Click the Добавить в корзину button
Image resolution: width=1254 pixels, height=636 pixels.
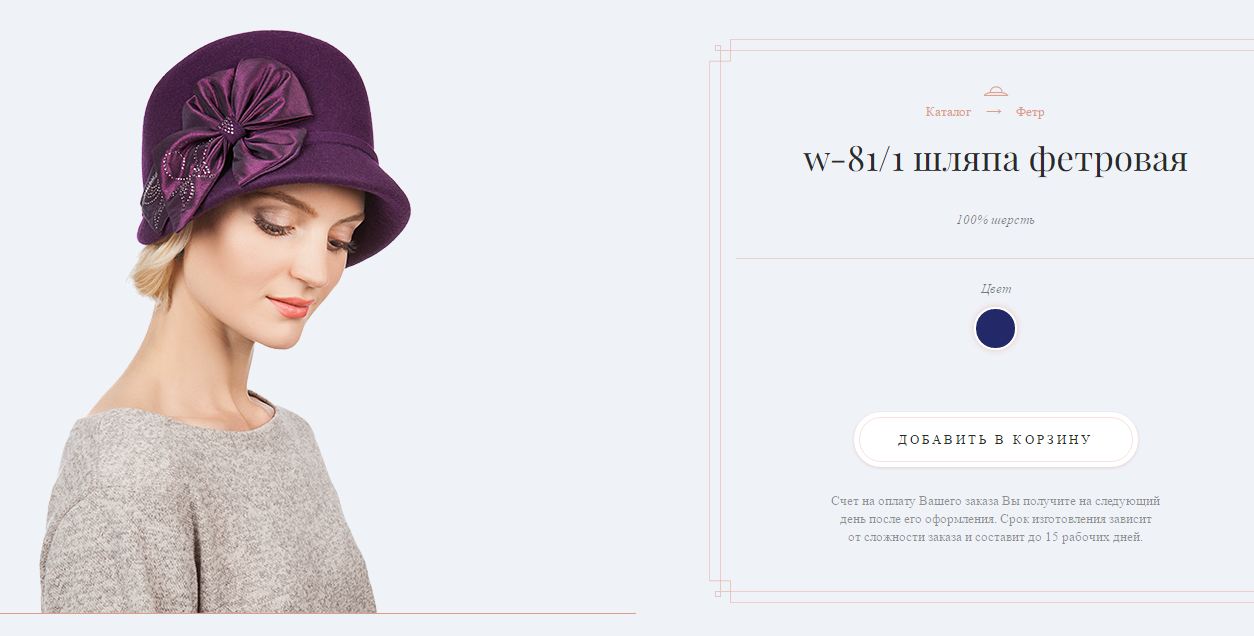coord(995,439)
